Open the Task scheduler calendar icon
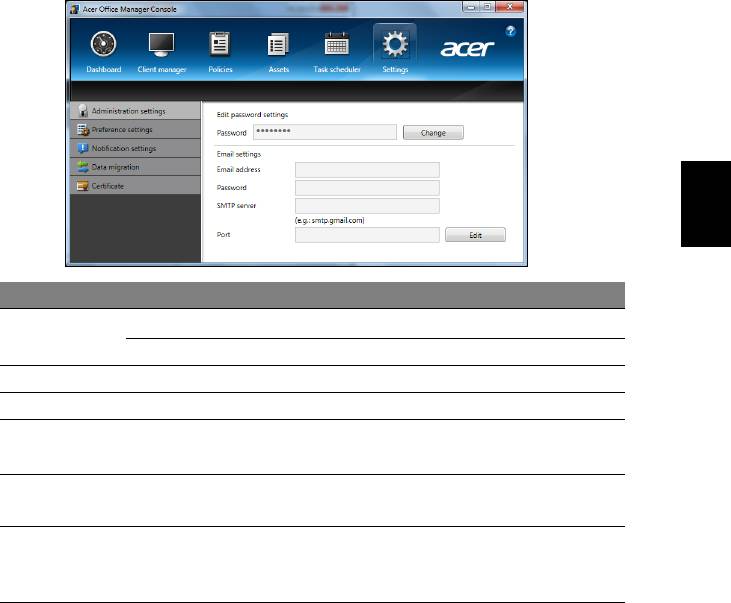Viewport: 731px width, 603px height. tap(336, 45)
